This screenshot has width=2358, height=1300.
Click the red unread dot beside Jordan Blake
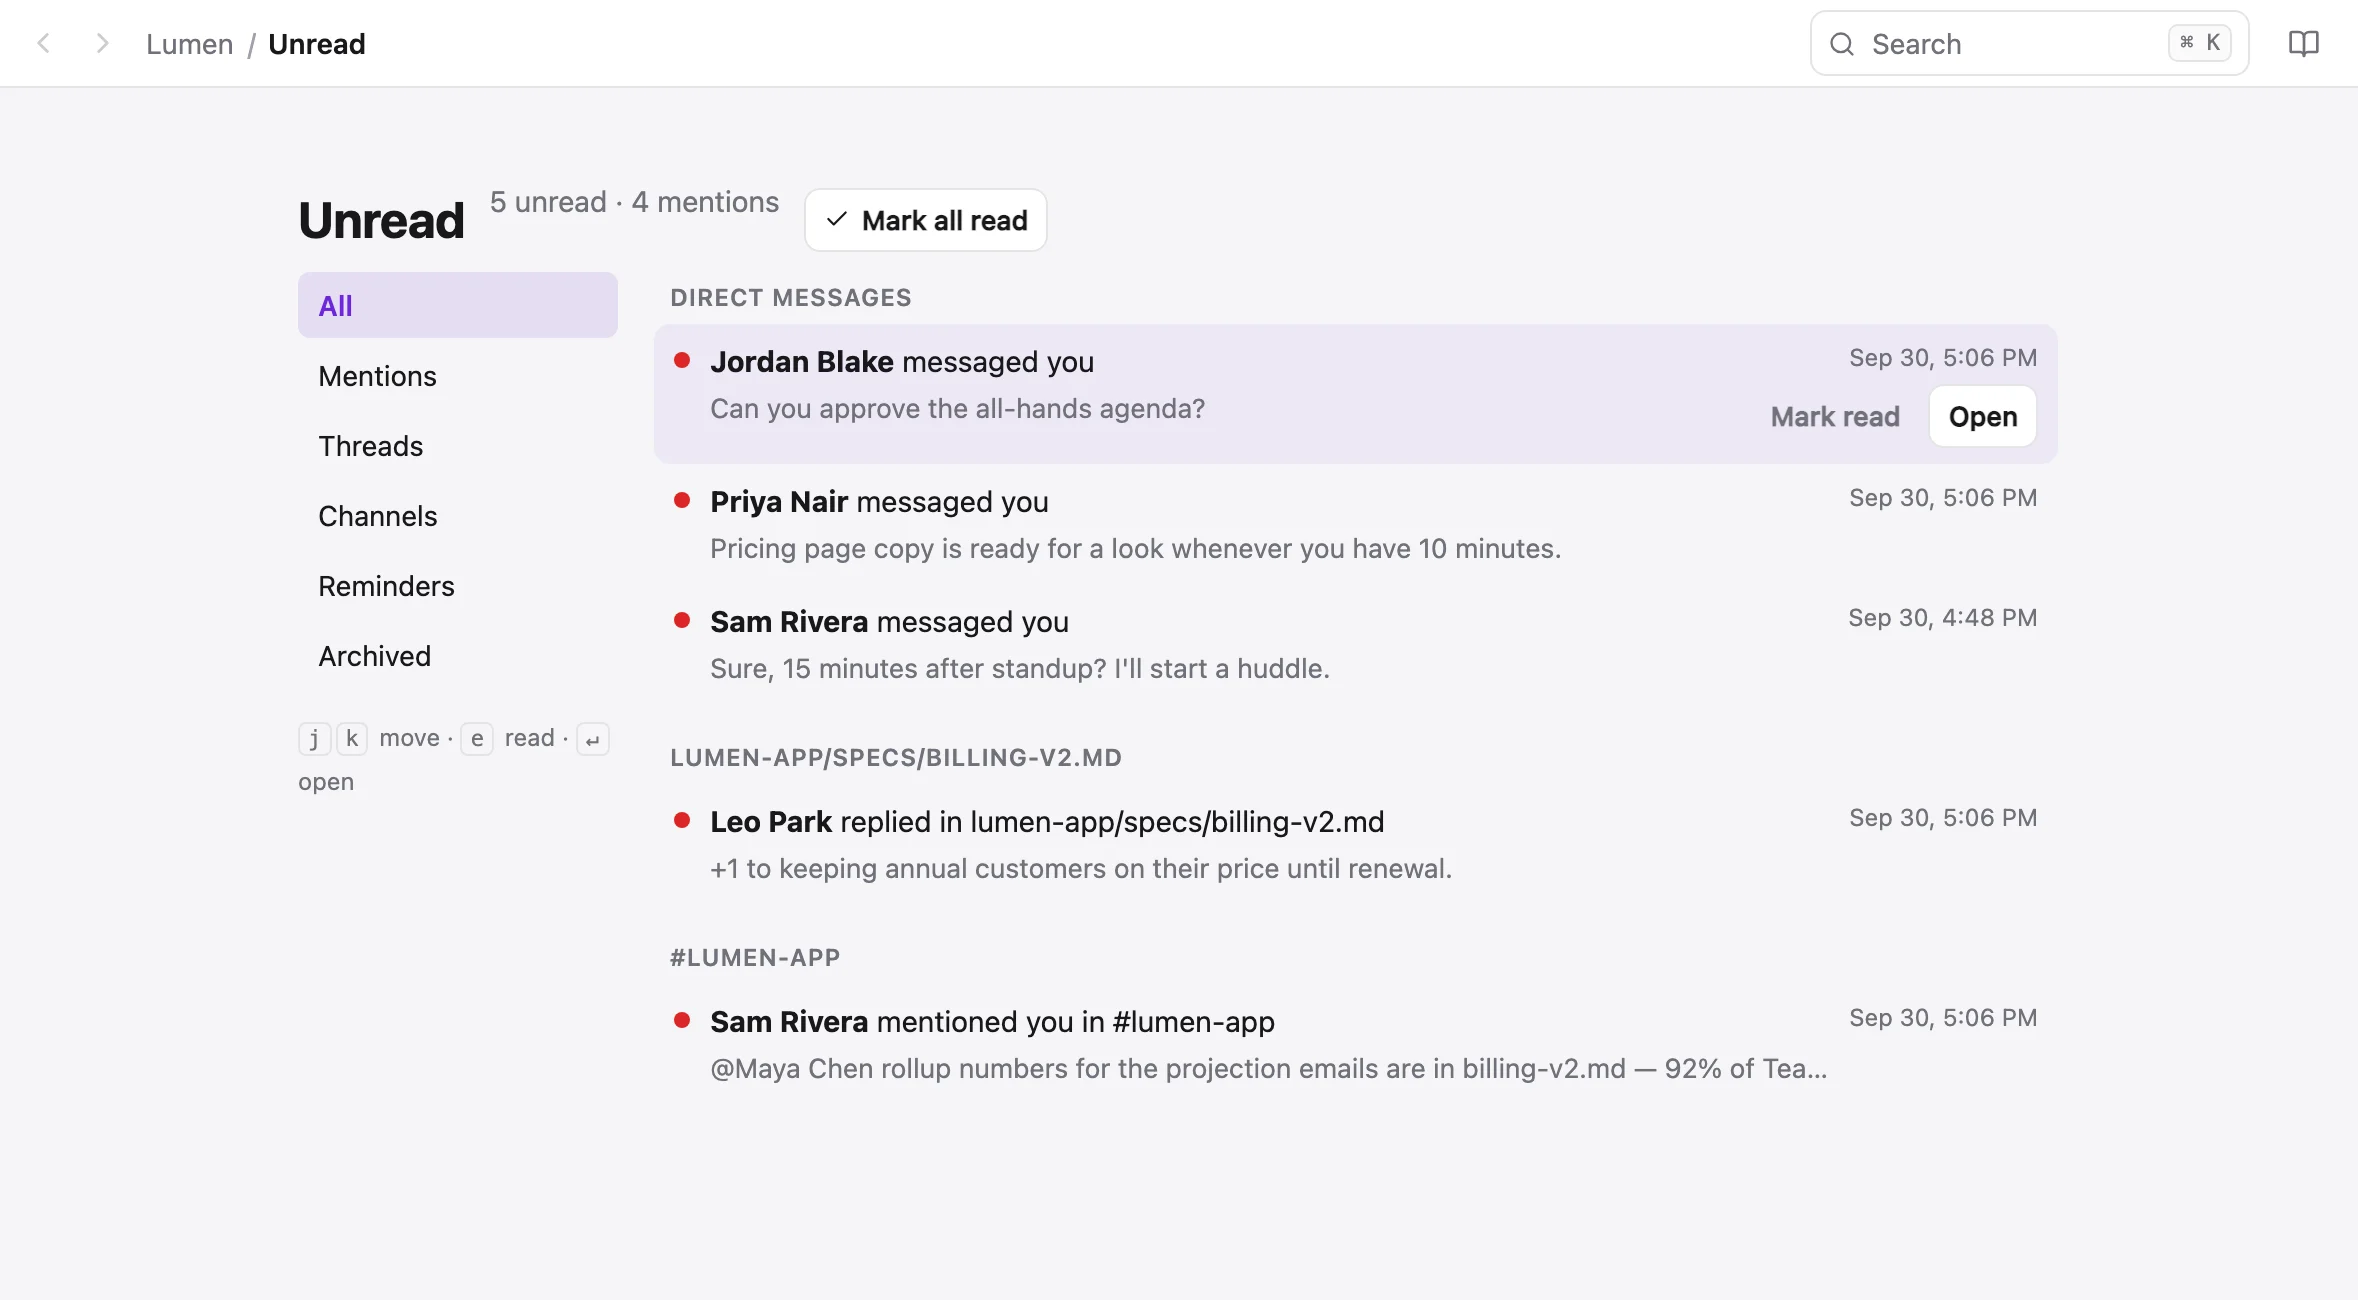(682, 360)
